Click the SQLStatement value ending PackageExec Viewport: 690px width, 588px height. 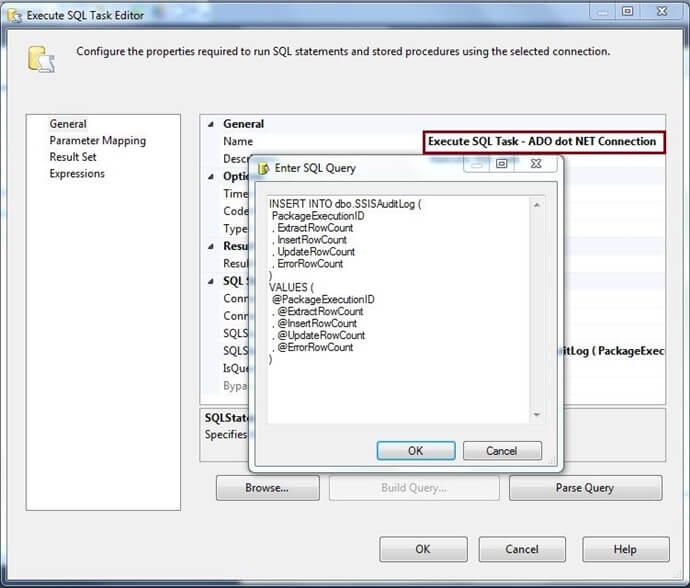tap(614, 351)
